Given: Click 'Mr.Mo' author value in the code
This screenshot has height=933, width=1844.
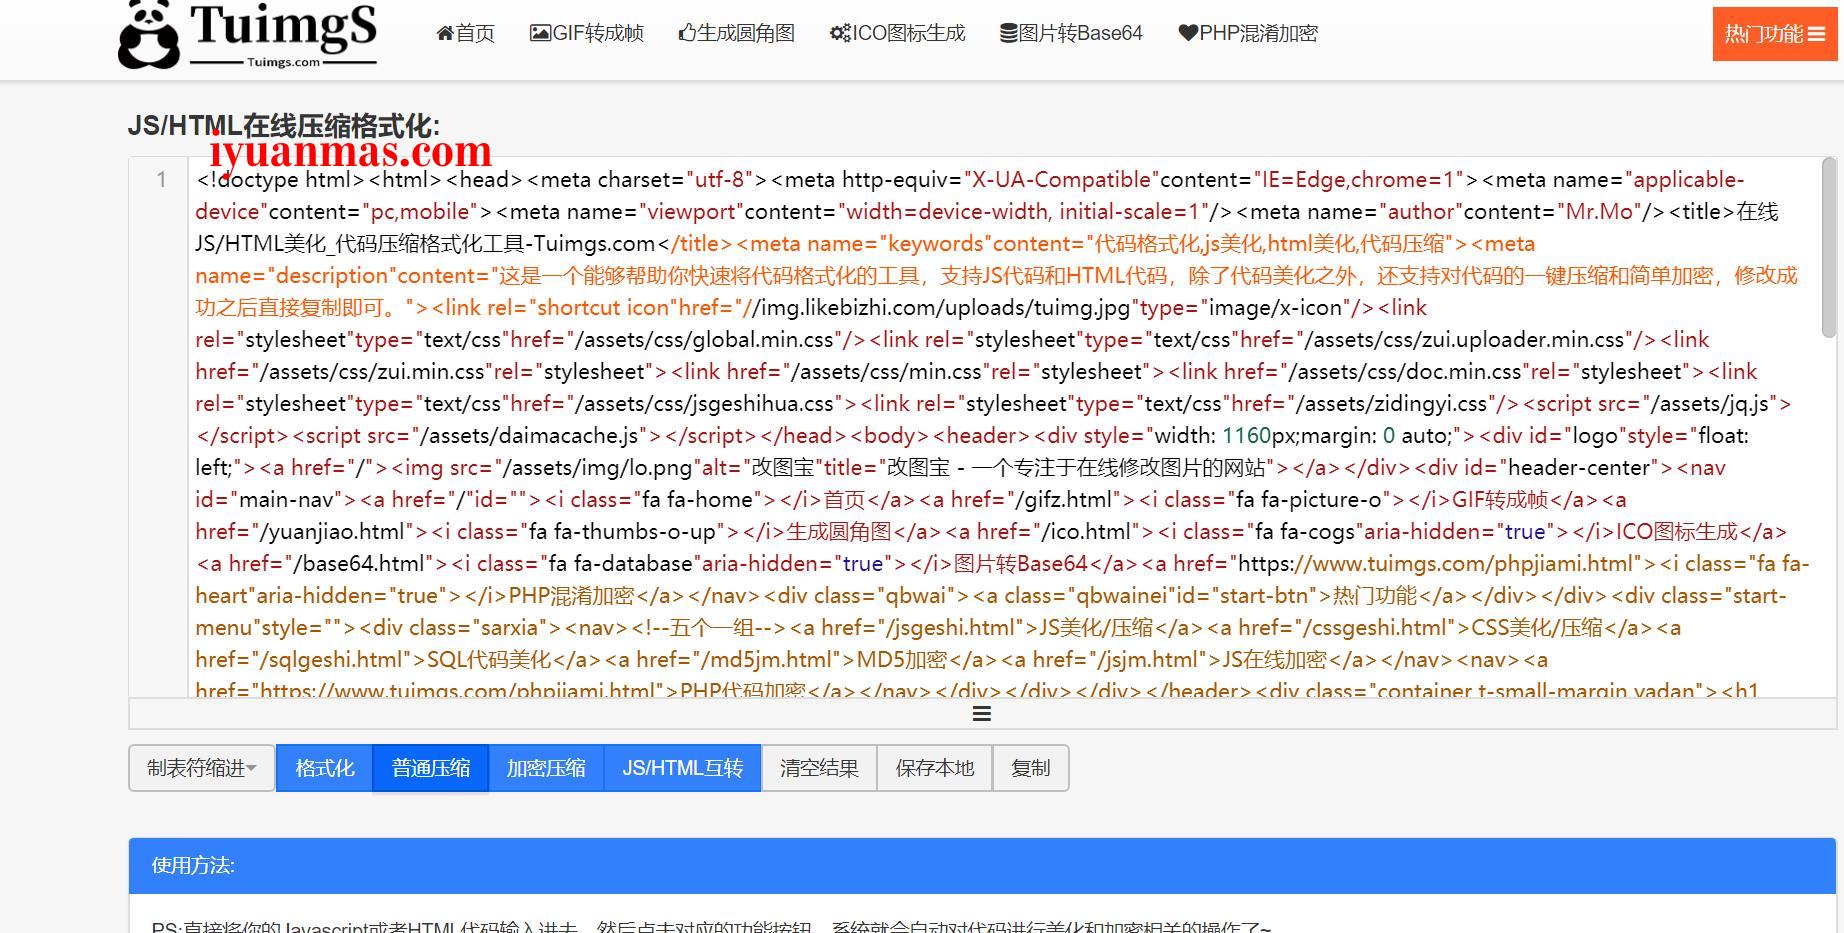Looking at the screenshot, I should 1598,212.
